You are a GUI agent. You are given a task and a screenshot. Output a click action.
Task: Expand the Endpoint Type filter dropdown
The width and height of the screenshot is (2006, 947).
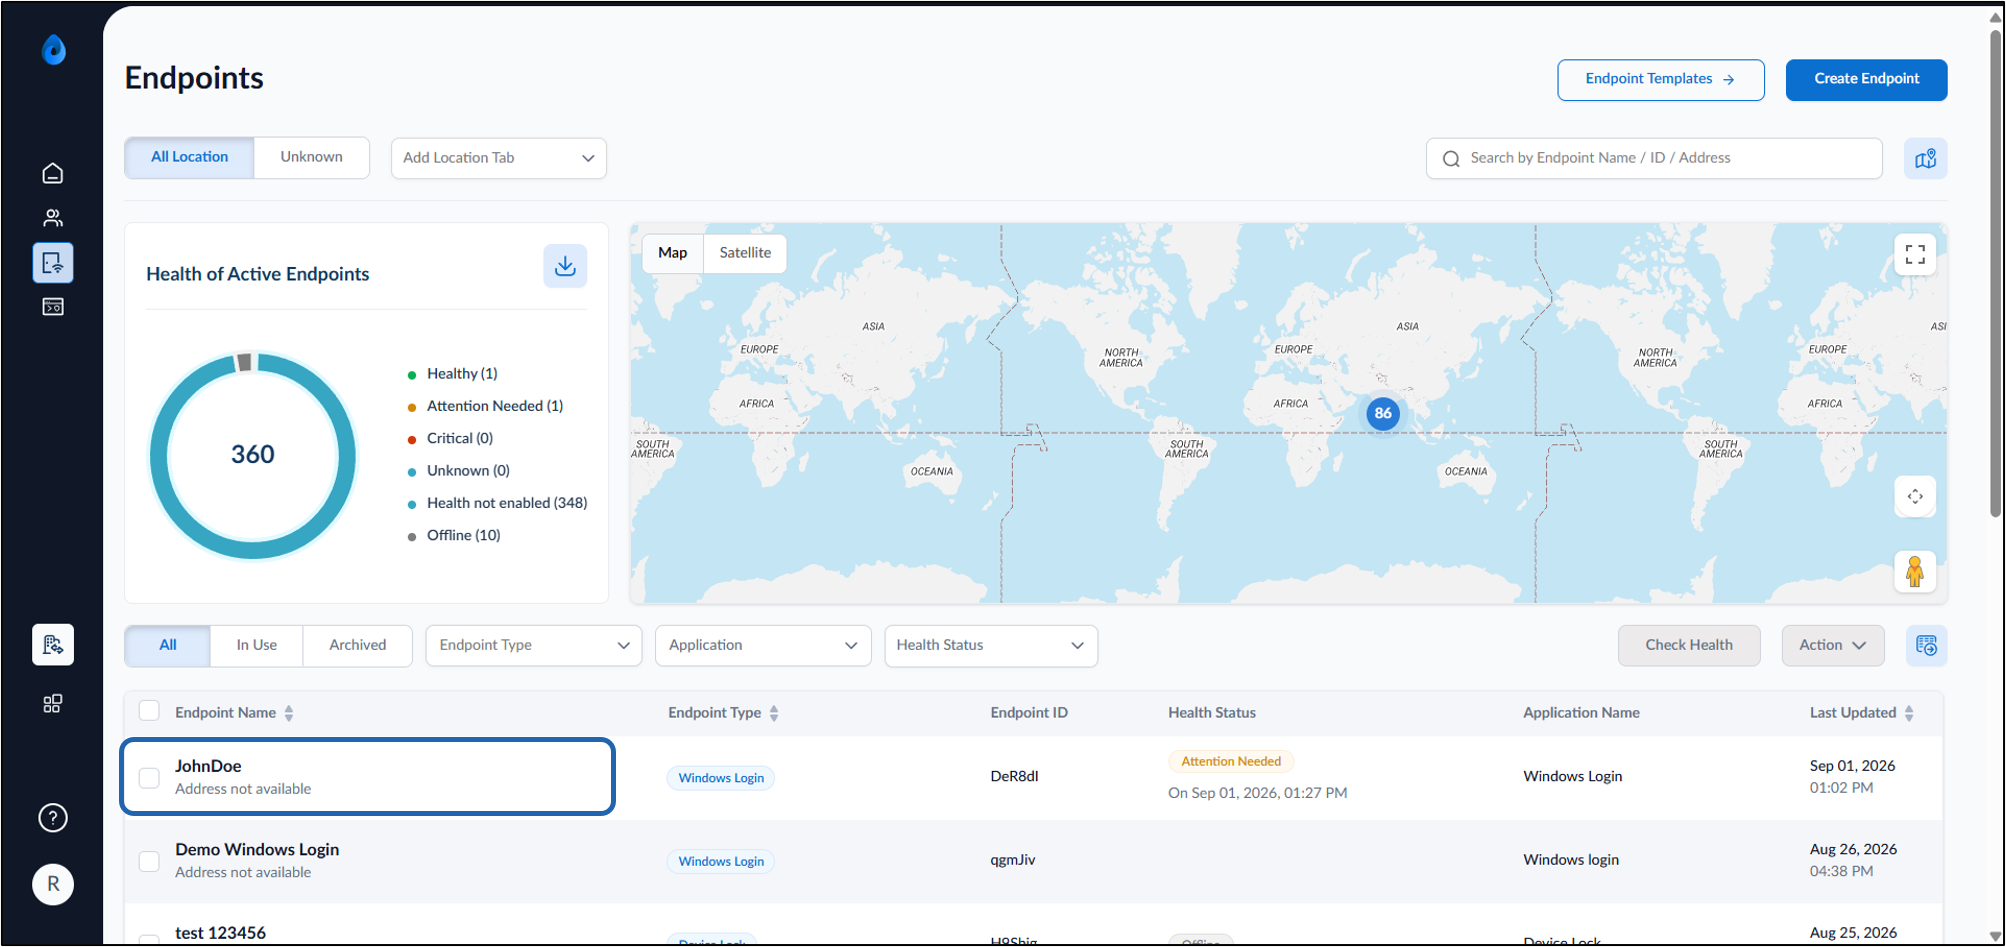(534, 646)
